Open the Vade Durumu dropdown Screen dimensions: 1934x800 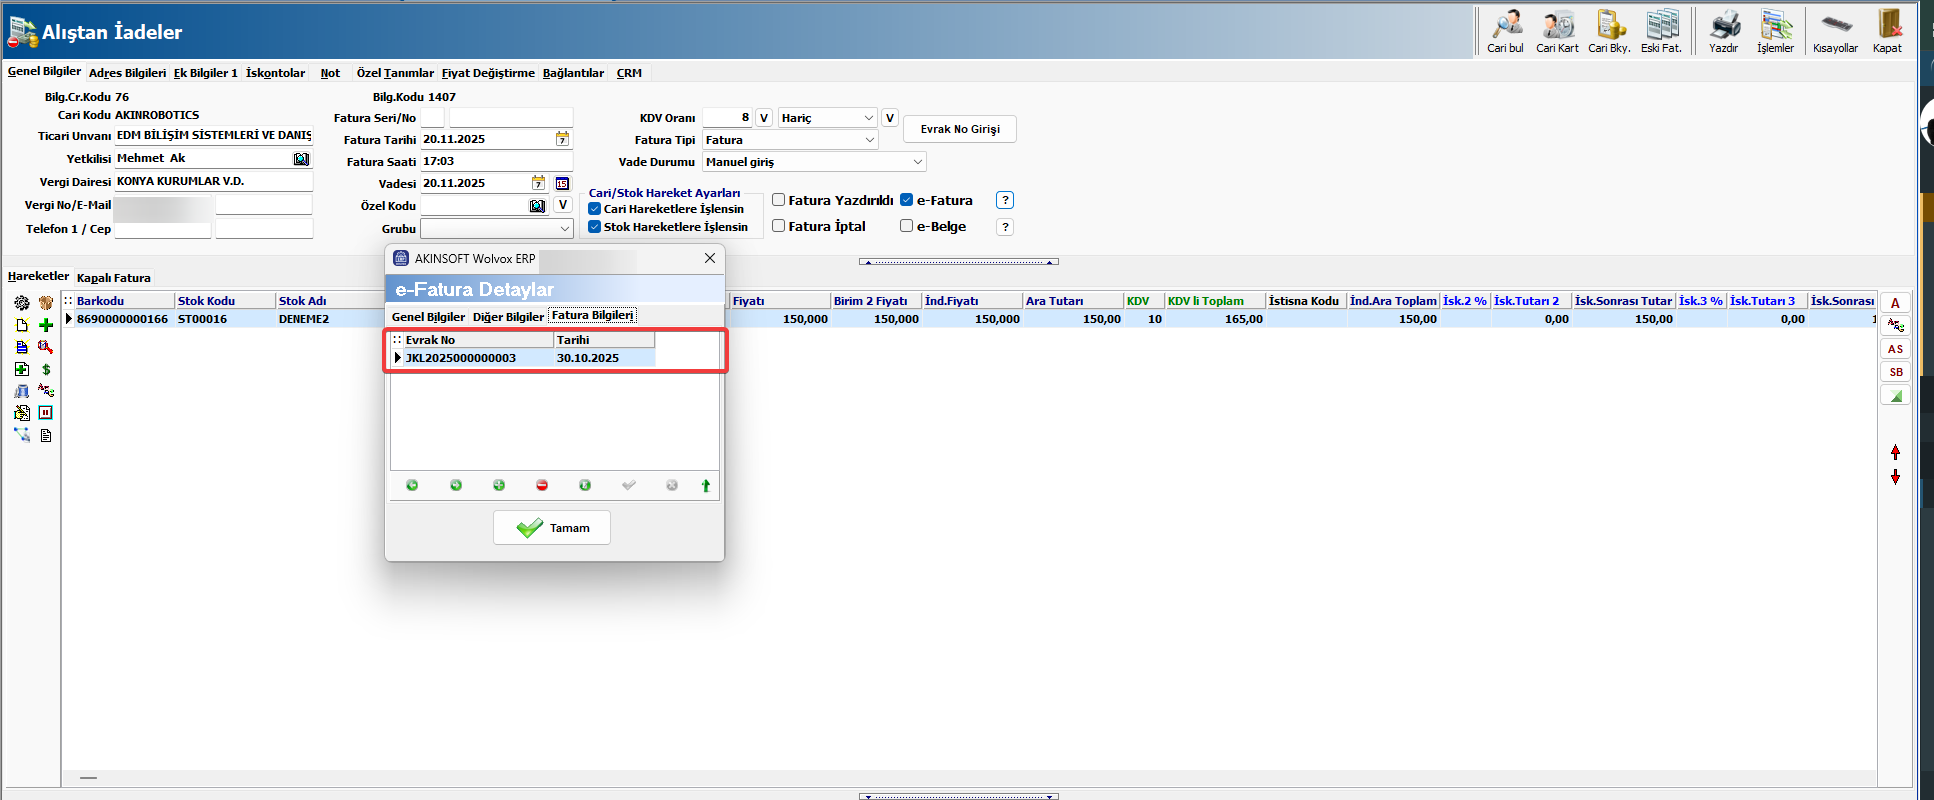coord(916,162)
